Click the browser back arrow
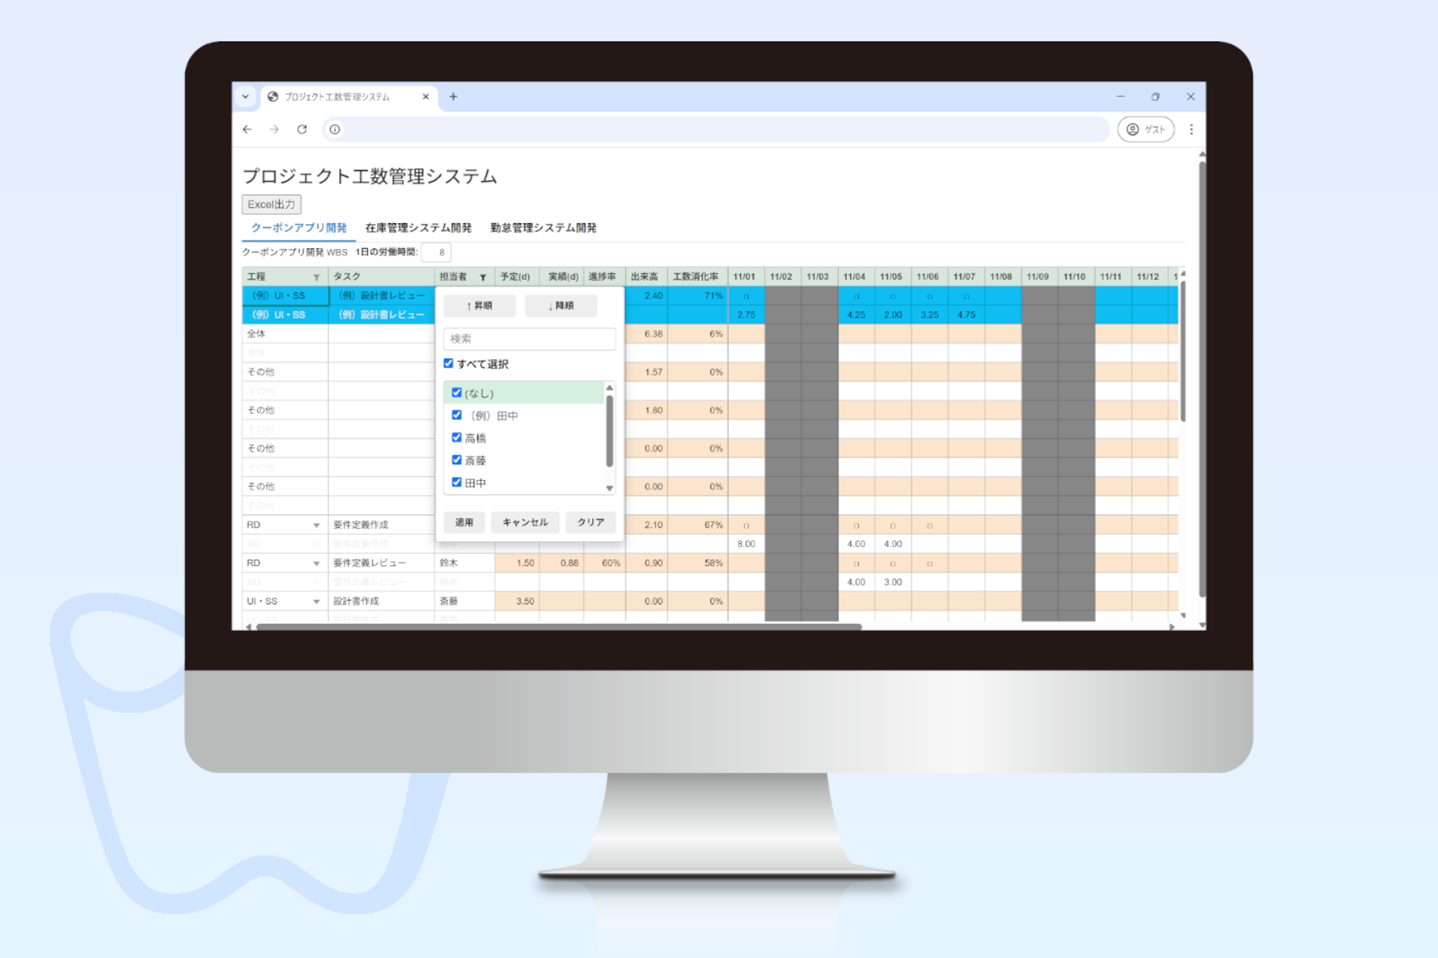 (x=247, y=129)
